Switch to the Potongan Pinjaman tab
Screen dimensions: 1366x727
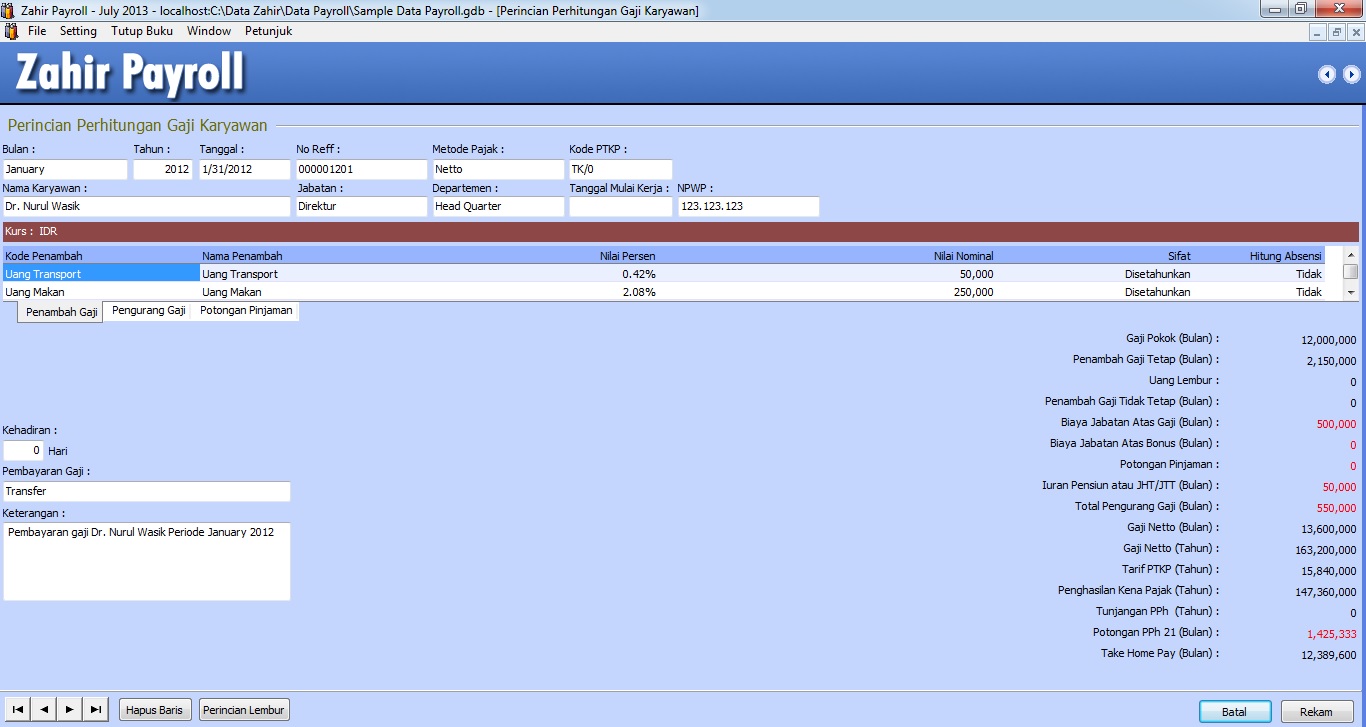tap(246, 311)
